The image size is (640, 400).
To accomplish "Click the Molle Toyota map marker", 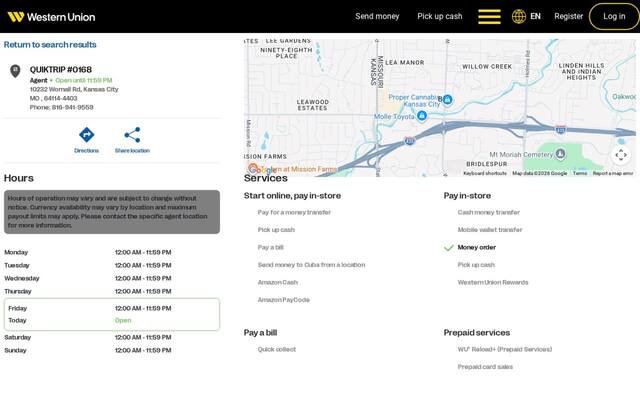I will pos(422,116).
